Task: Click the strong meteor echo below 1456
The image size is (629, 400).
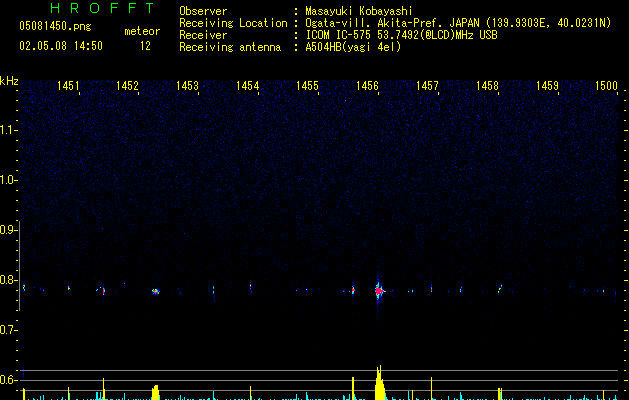Action: (378, 290)
